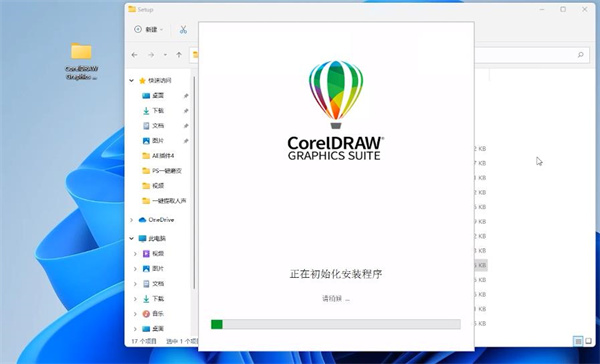Switch Explorer to details view icon
This screenshot has height=364, width=600.
(578, 341)
